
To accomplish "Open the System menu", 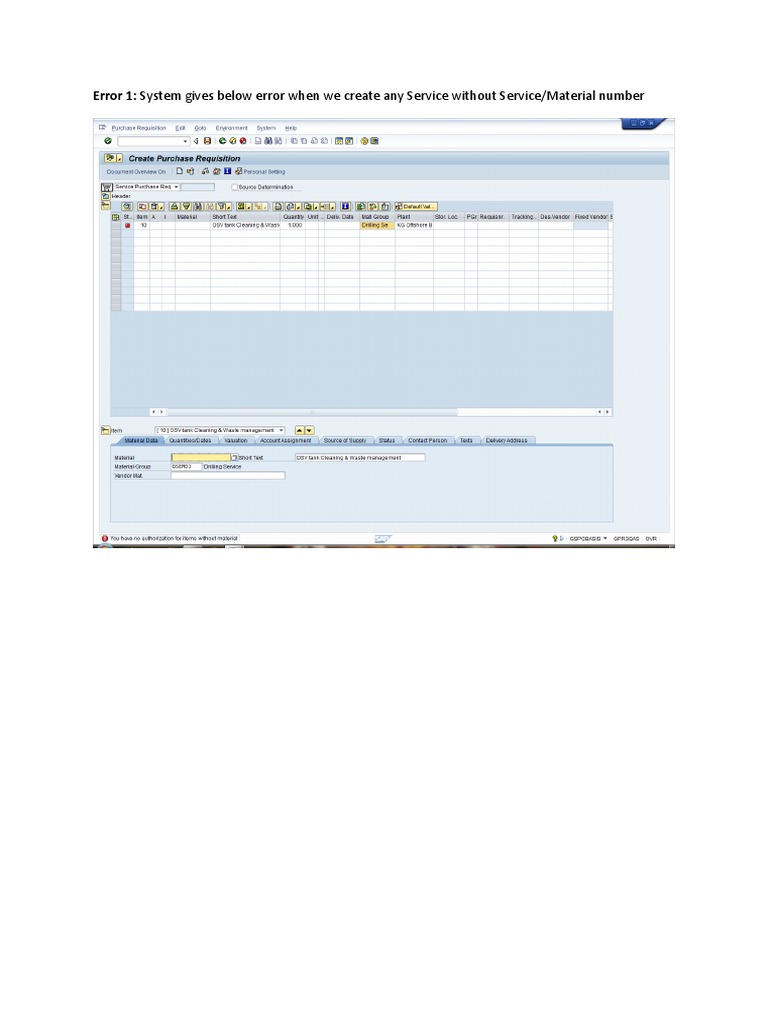I will 266,128.
